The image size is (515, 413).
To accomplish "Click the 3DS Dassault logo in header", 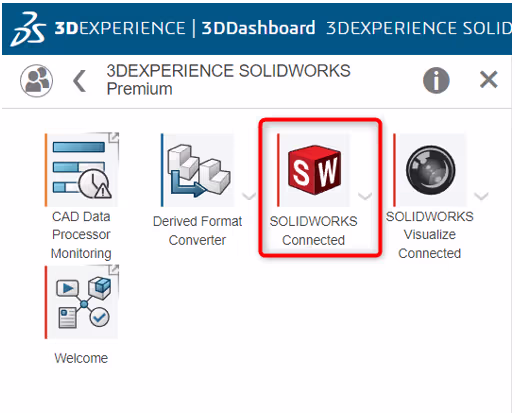I will click(x=28, y=29).
